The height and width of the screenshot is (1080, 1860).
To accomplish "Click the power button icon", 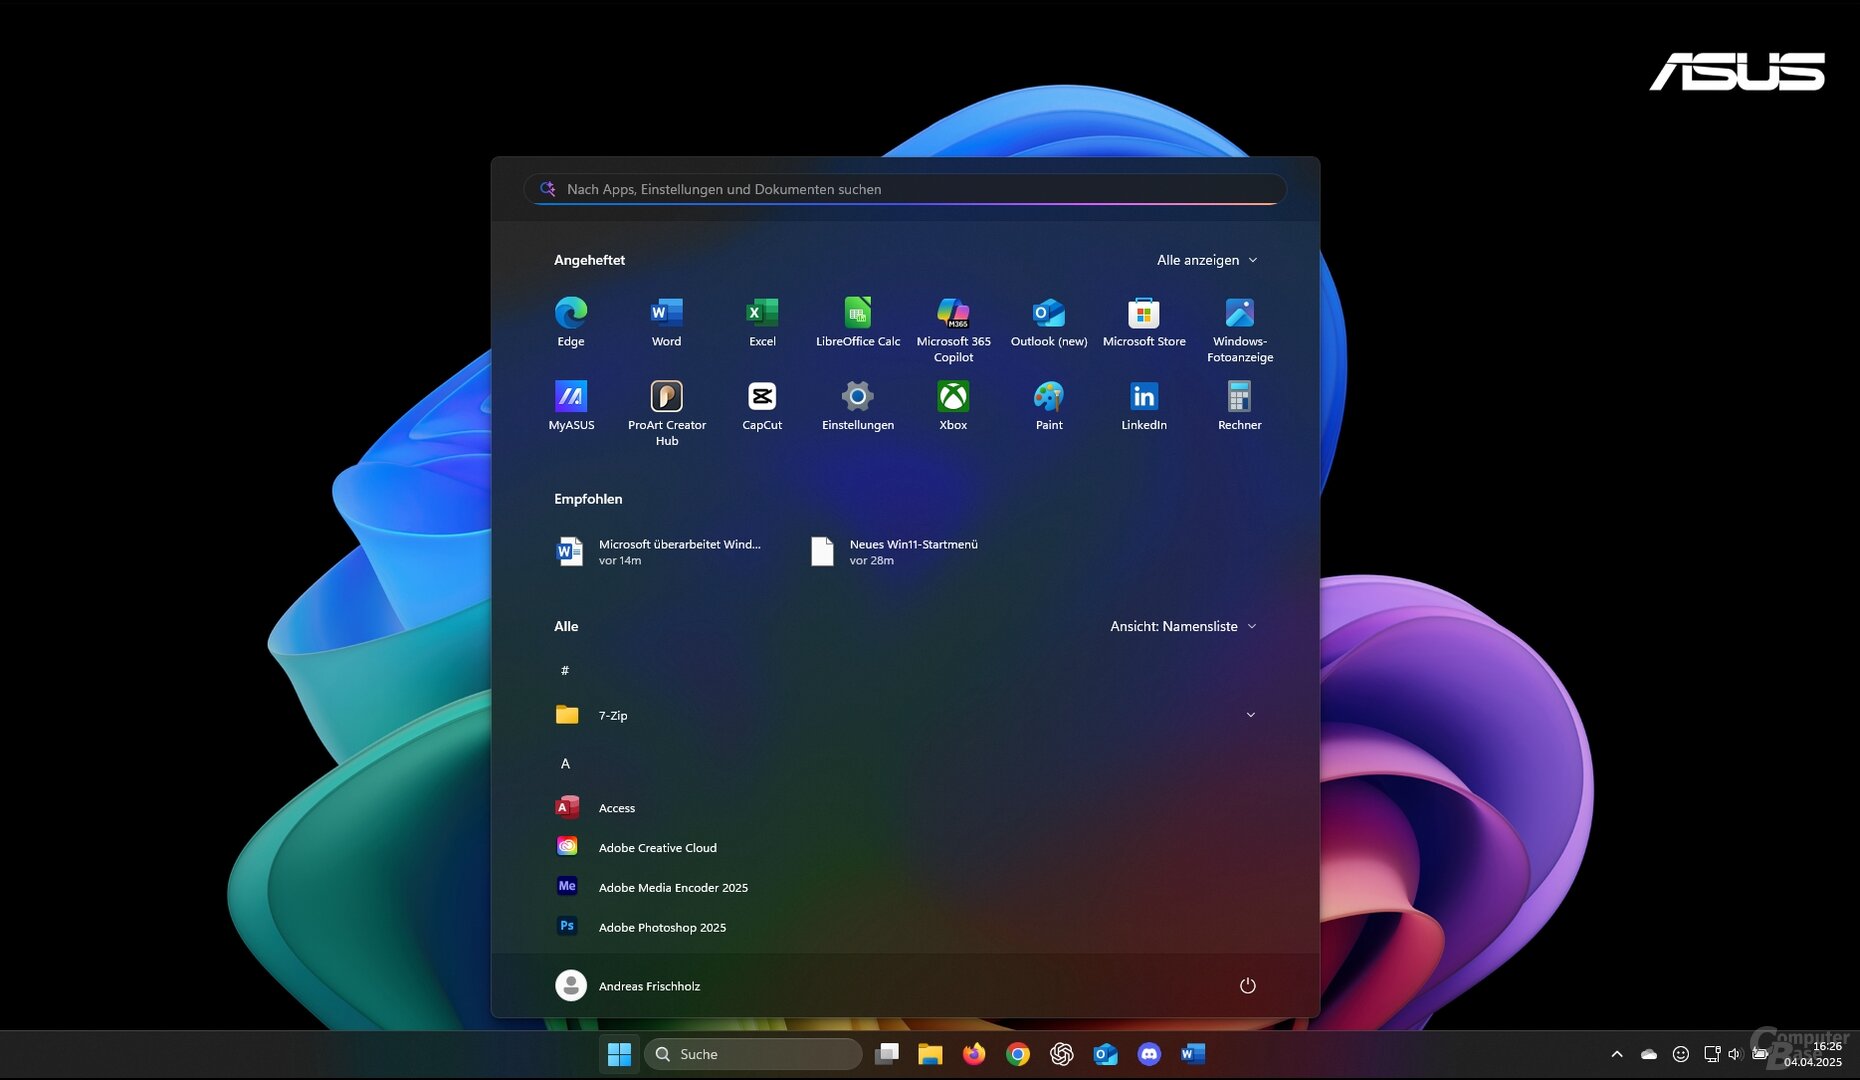I will pyautogui.click(x=1247, y=986).
